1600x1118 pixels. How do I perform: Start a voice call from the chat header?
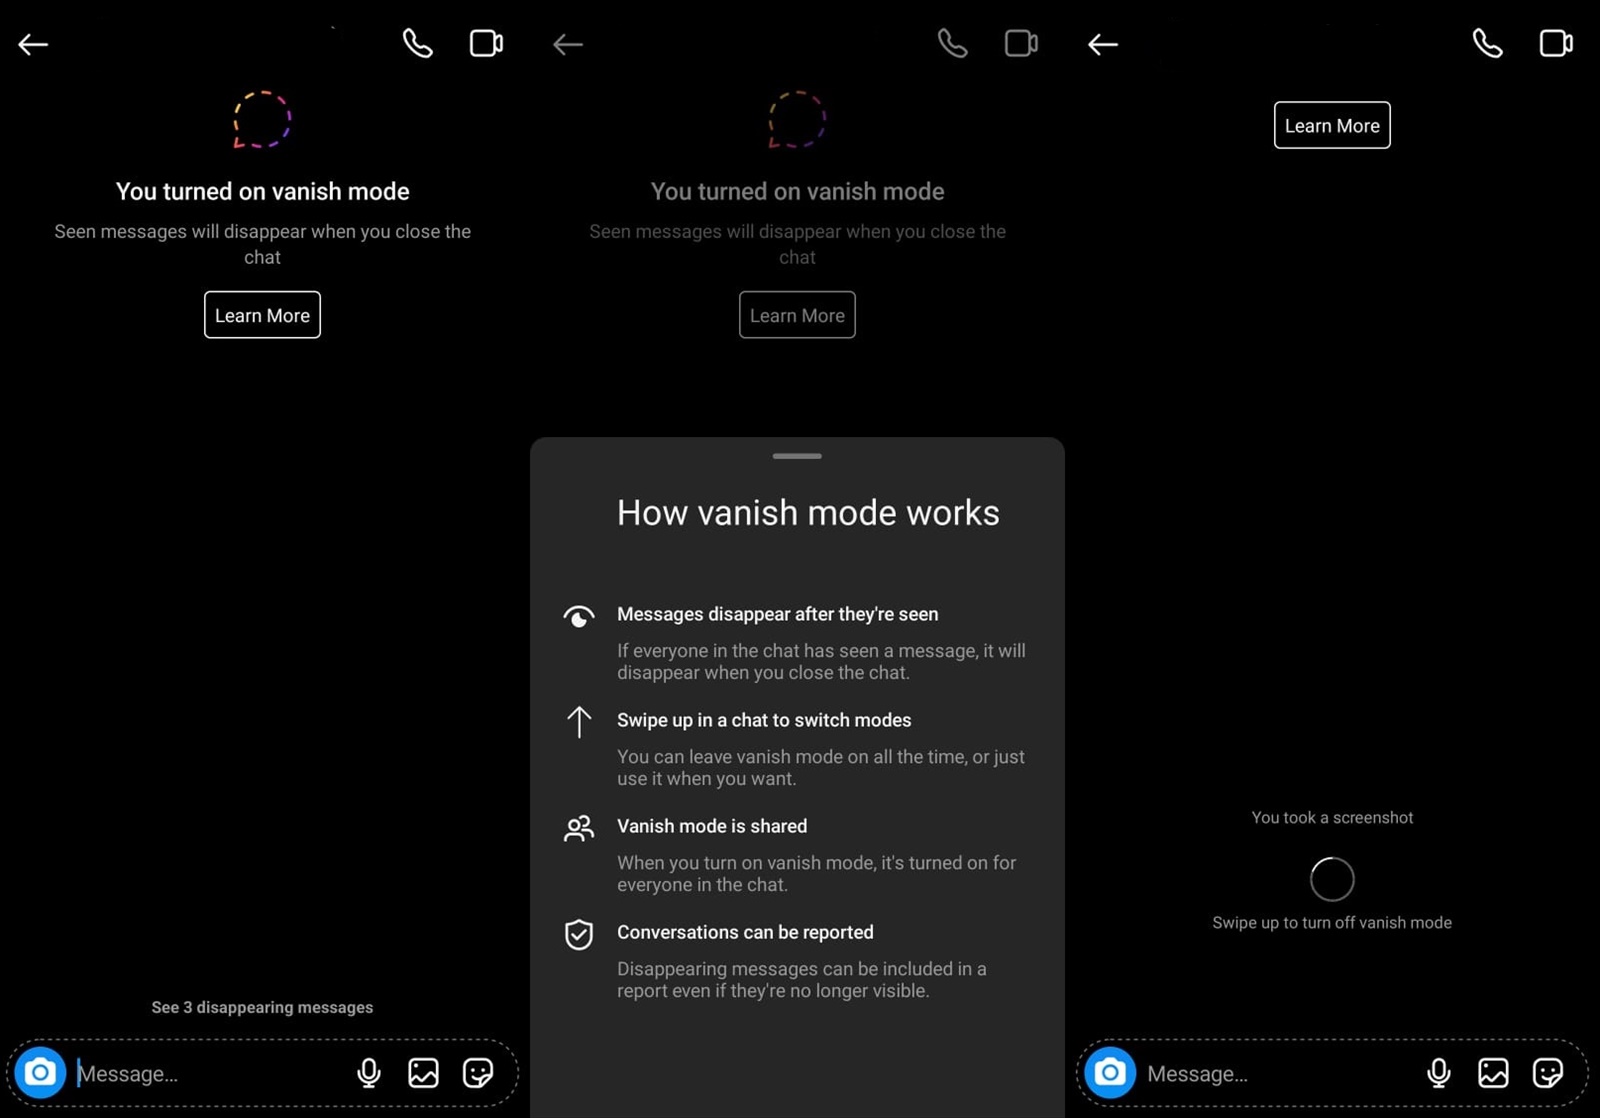click(417, 43)
